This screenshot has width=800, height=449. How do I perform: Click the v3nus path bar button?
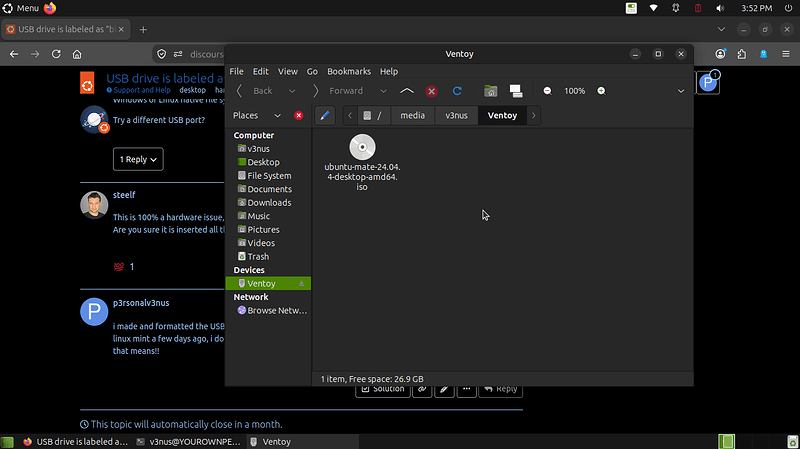[456, 115]
